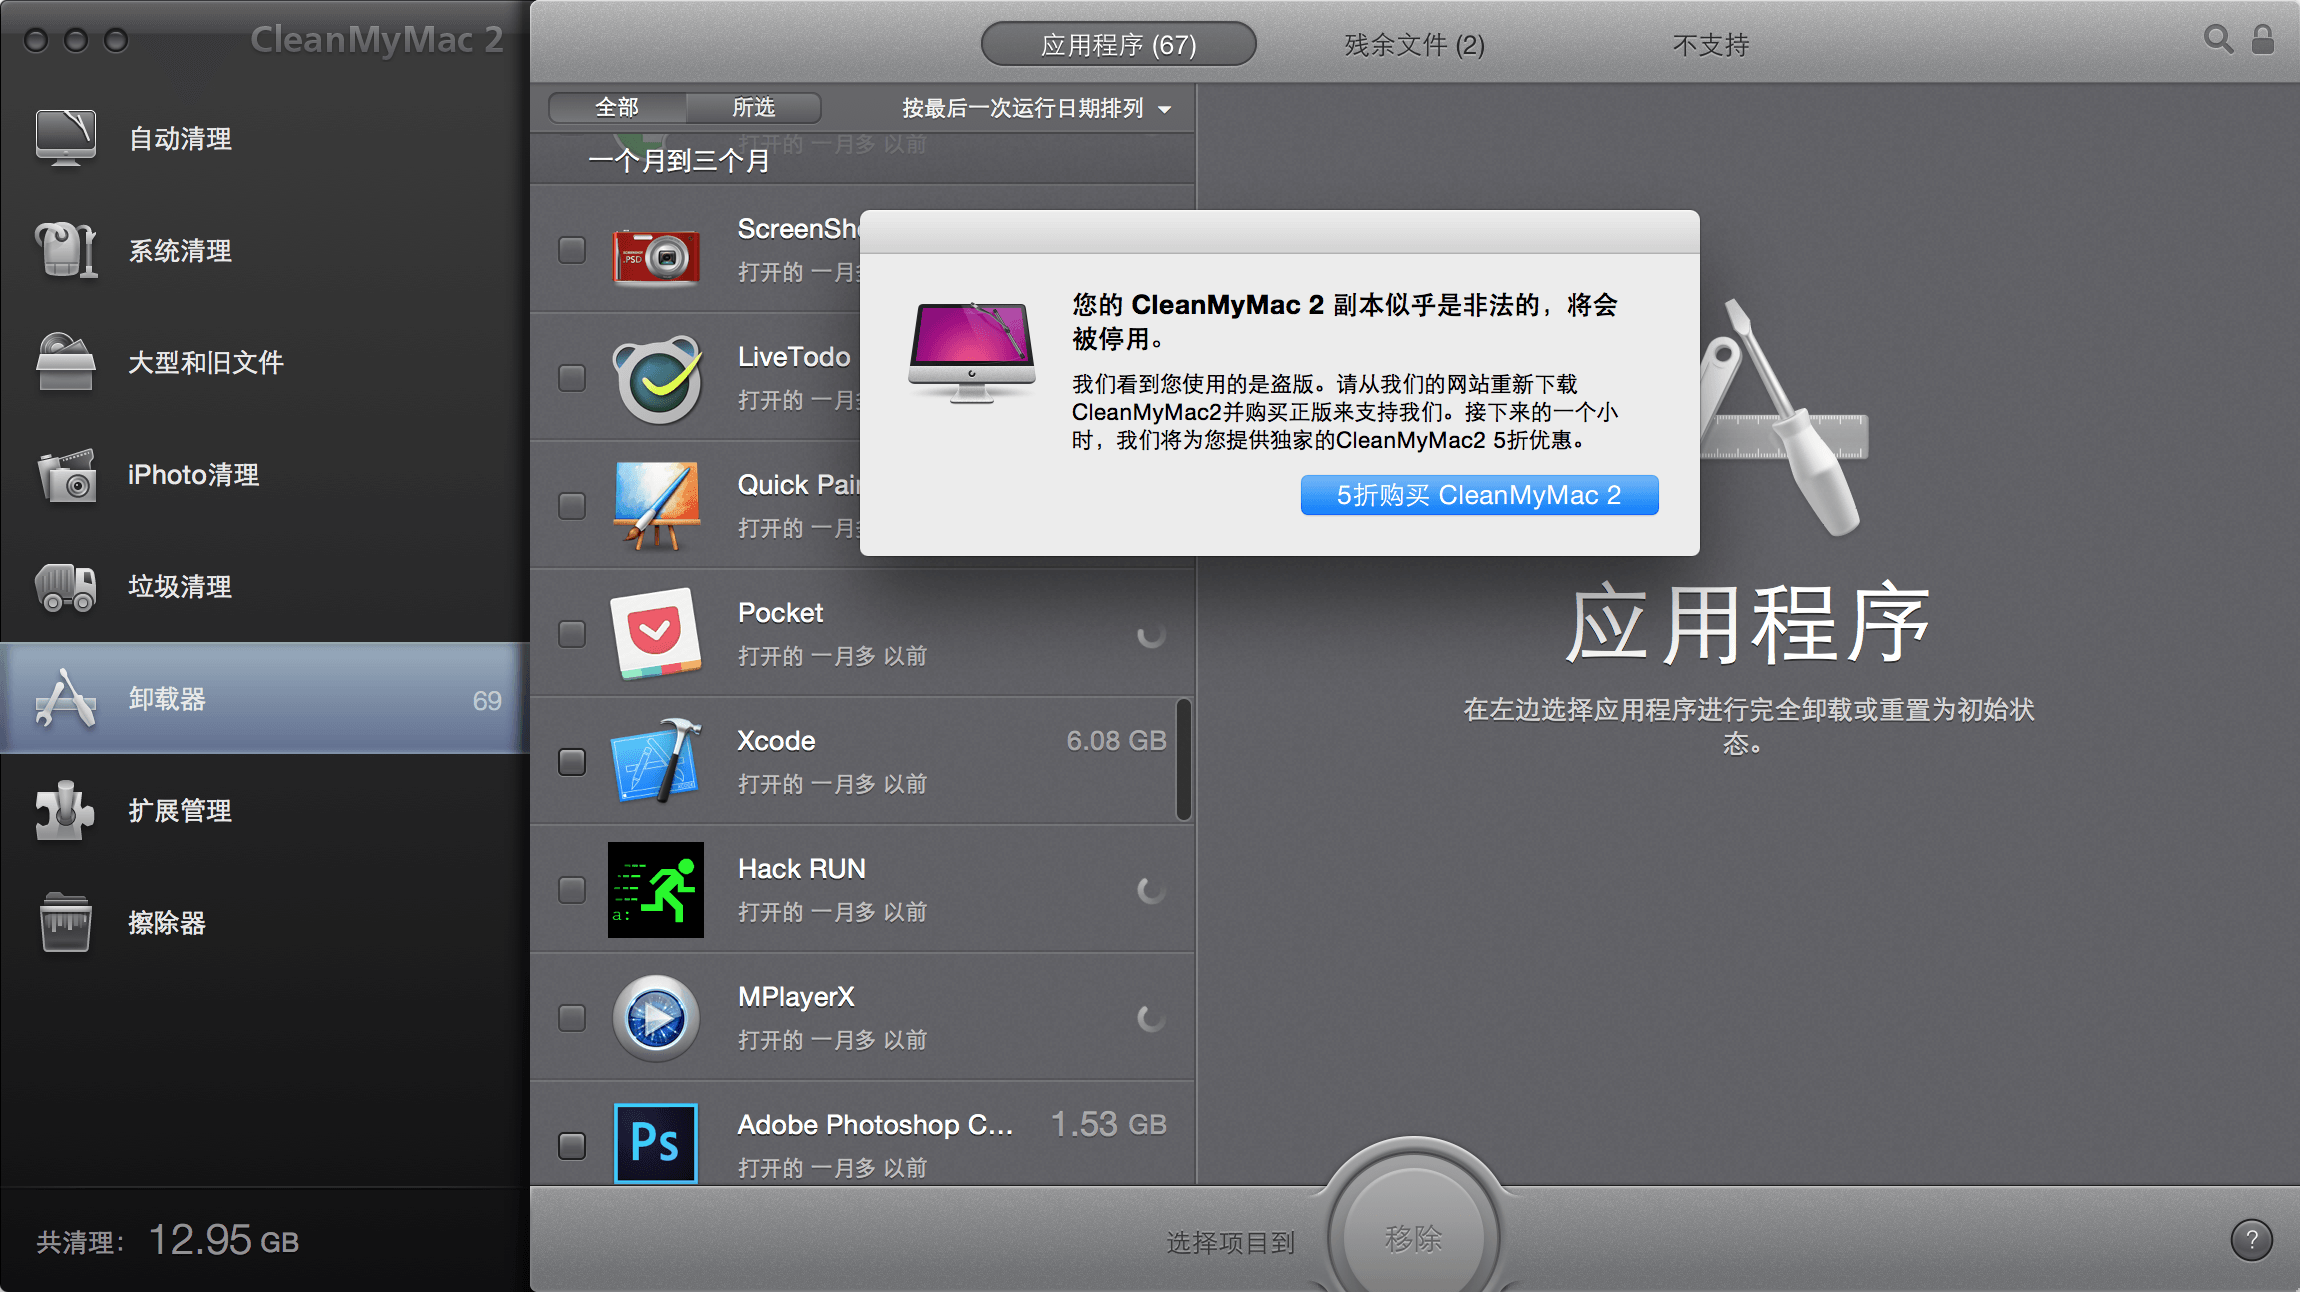Click the CleanMyMac 2 window title
2300x1292 pixels.
pos(376,40)
